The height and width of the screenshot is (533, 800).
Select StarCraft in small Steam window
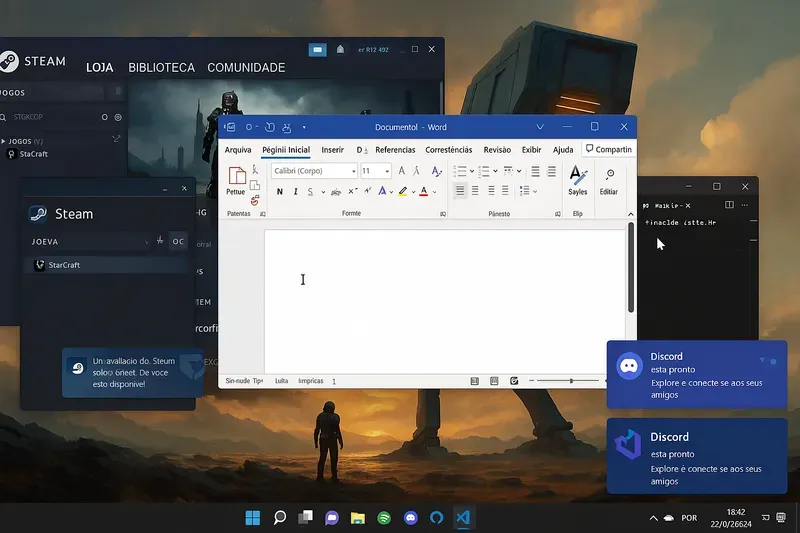tap(107, 265)
